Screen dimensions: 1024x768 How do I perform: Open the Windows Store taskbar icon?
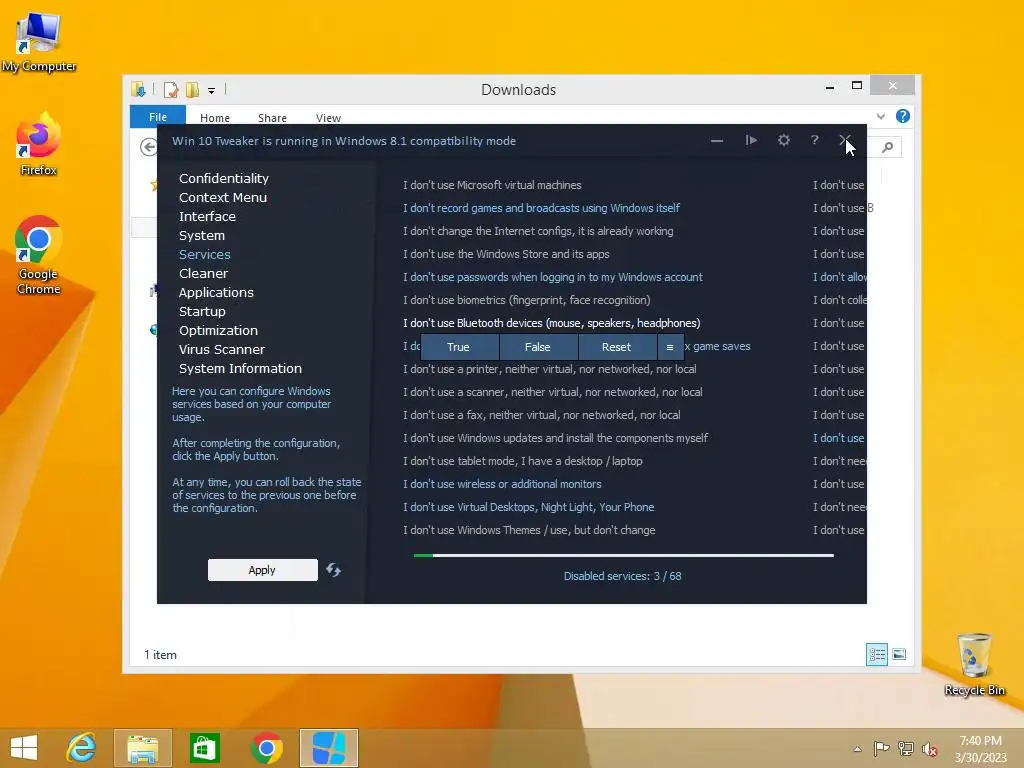pos(204,748)
